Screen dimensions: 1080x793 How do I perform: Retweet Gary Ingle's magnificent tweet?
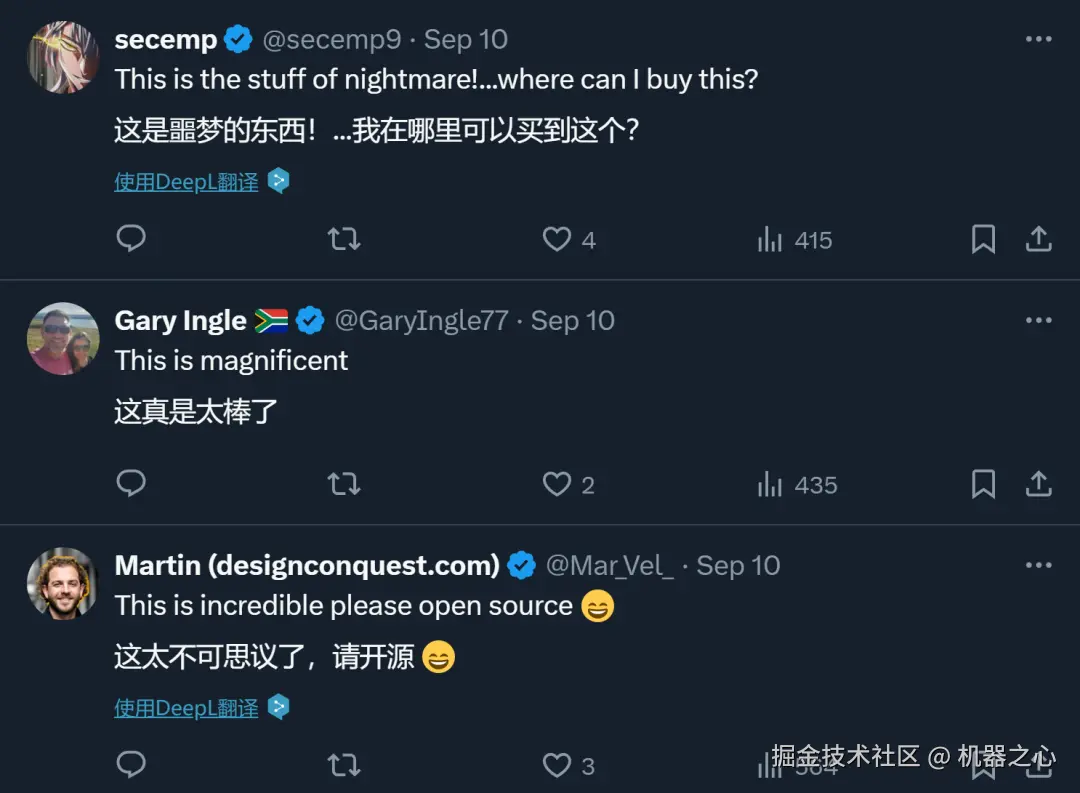pyautogui.click(x=344, y=484)
